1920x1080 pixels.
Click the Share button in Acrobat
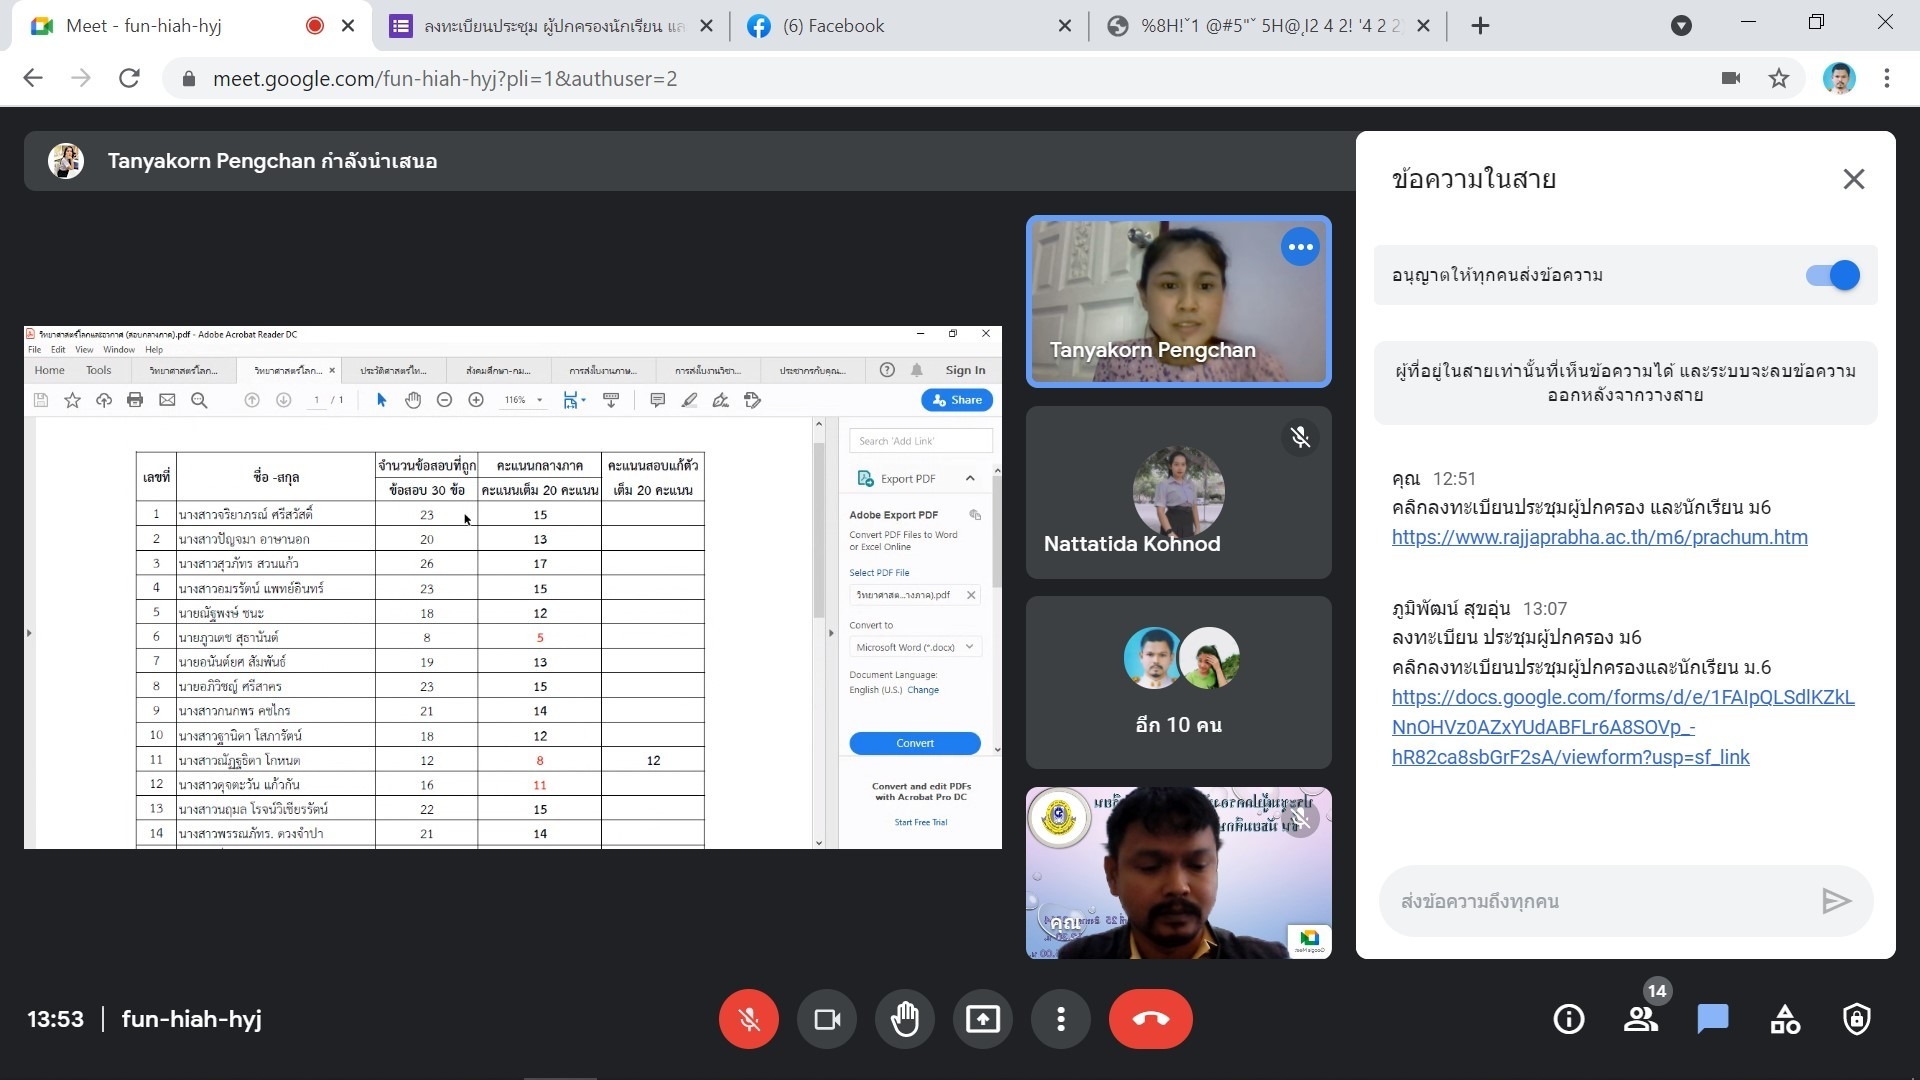point(957,400)
